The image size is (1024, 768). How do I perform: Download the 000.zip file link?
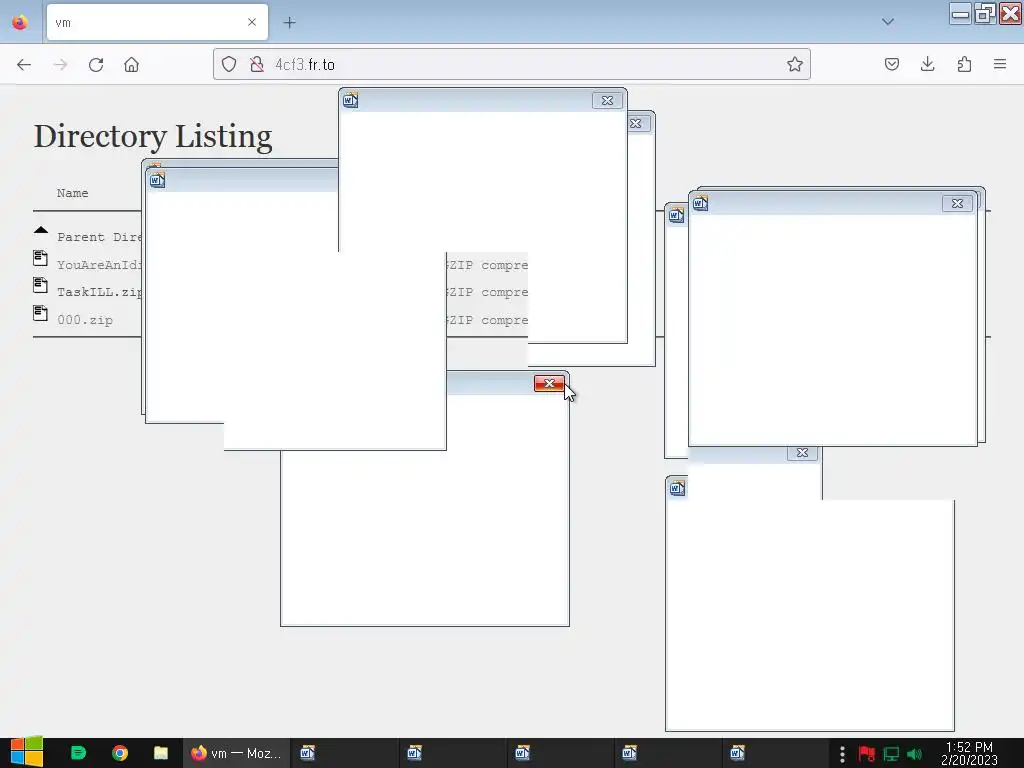(85, 320)
